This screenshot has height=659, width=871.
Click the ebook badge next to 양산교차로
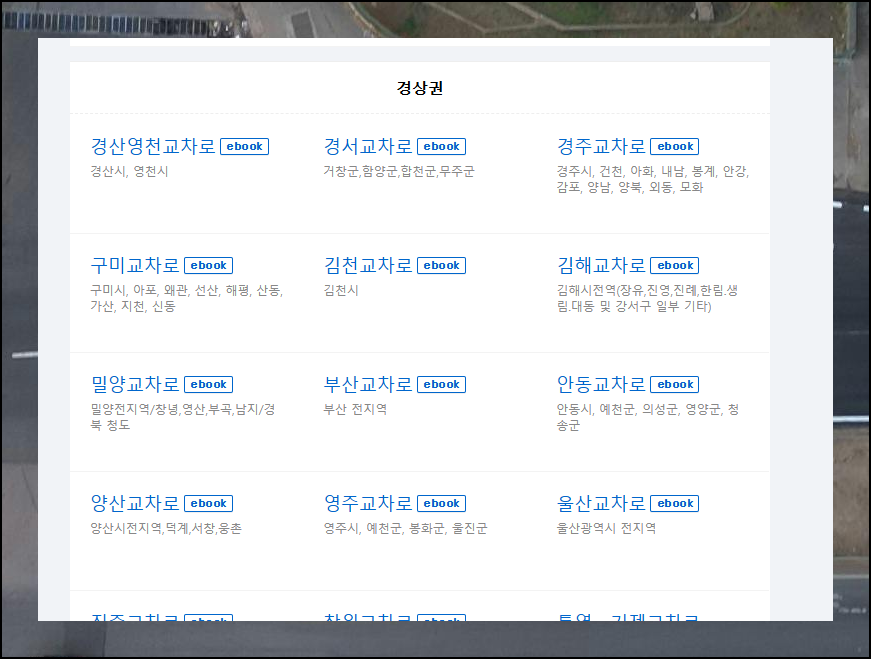[209, 503]
